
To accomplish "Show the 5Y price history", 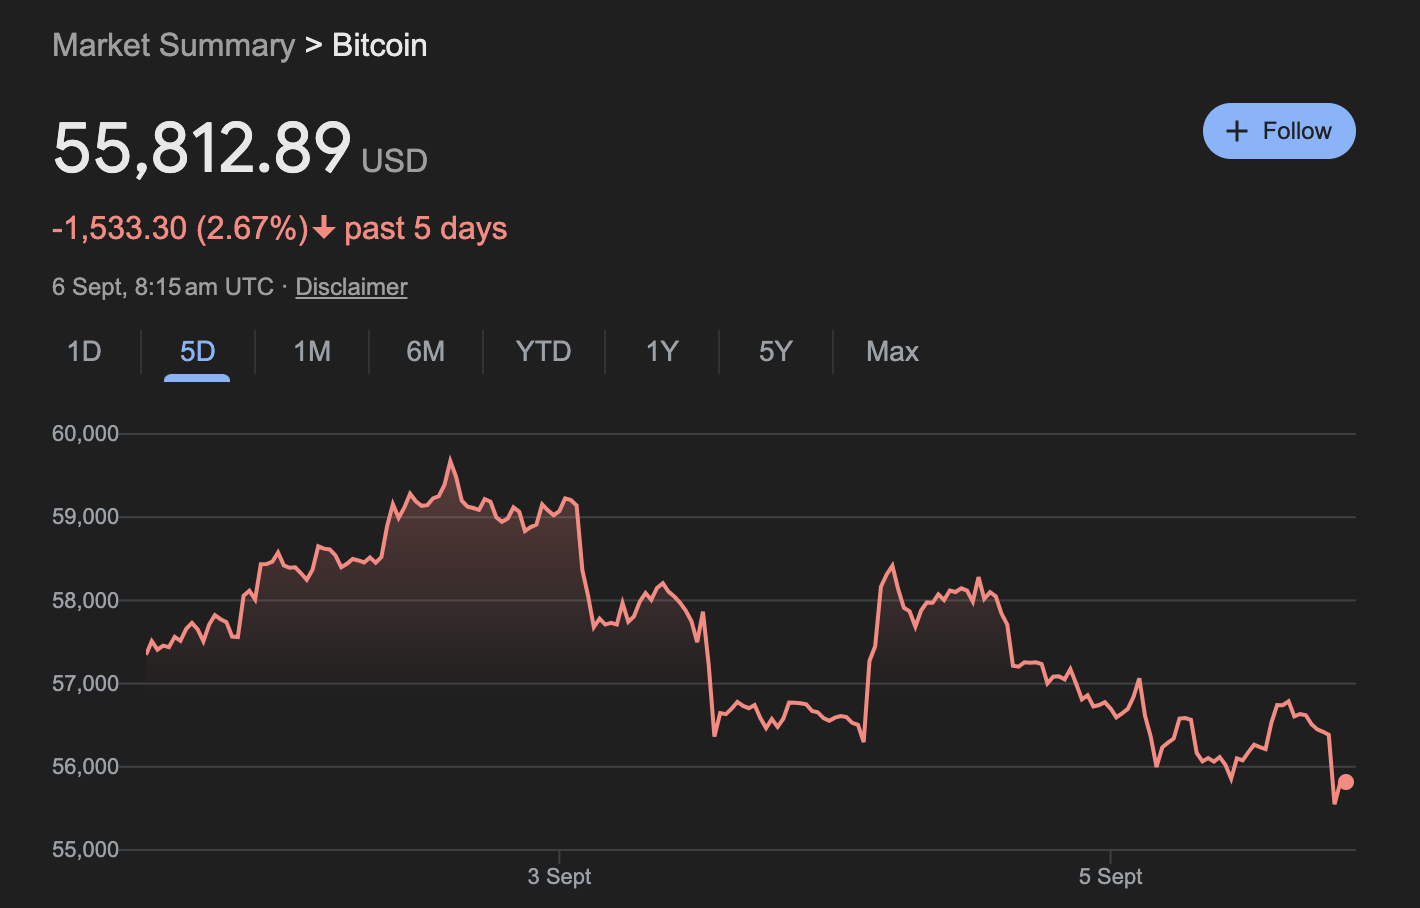I will point(775,351).
